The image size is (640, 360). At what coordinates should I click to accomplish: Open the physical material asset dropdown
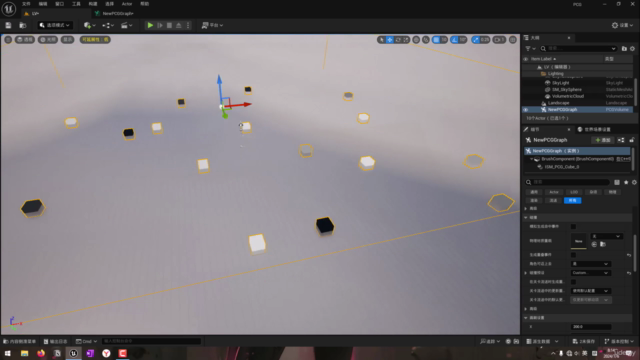[606, 236]
